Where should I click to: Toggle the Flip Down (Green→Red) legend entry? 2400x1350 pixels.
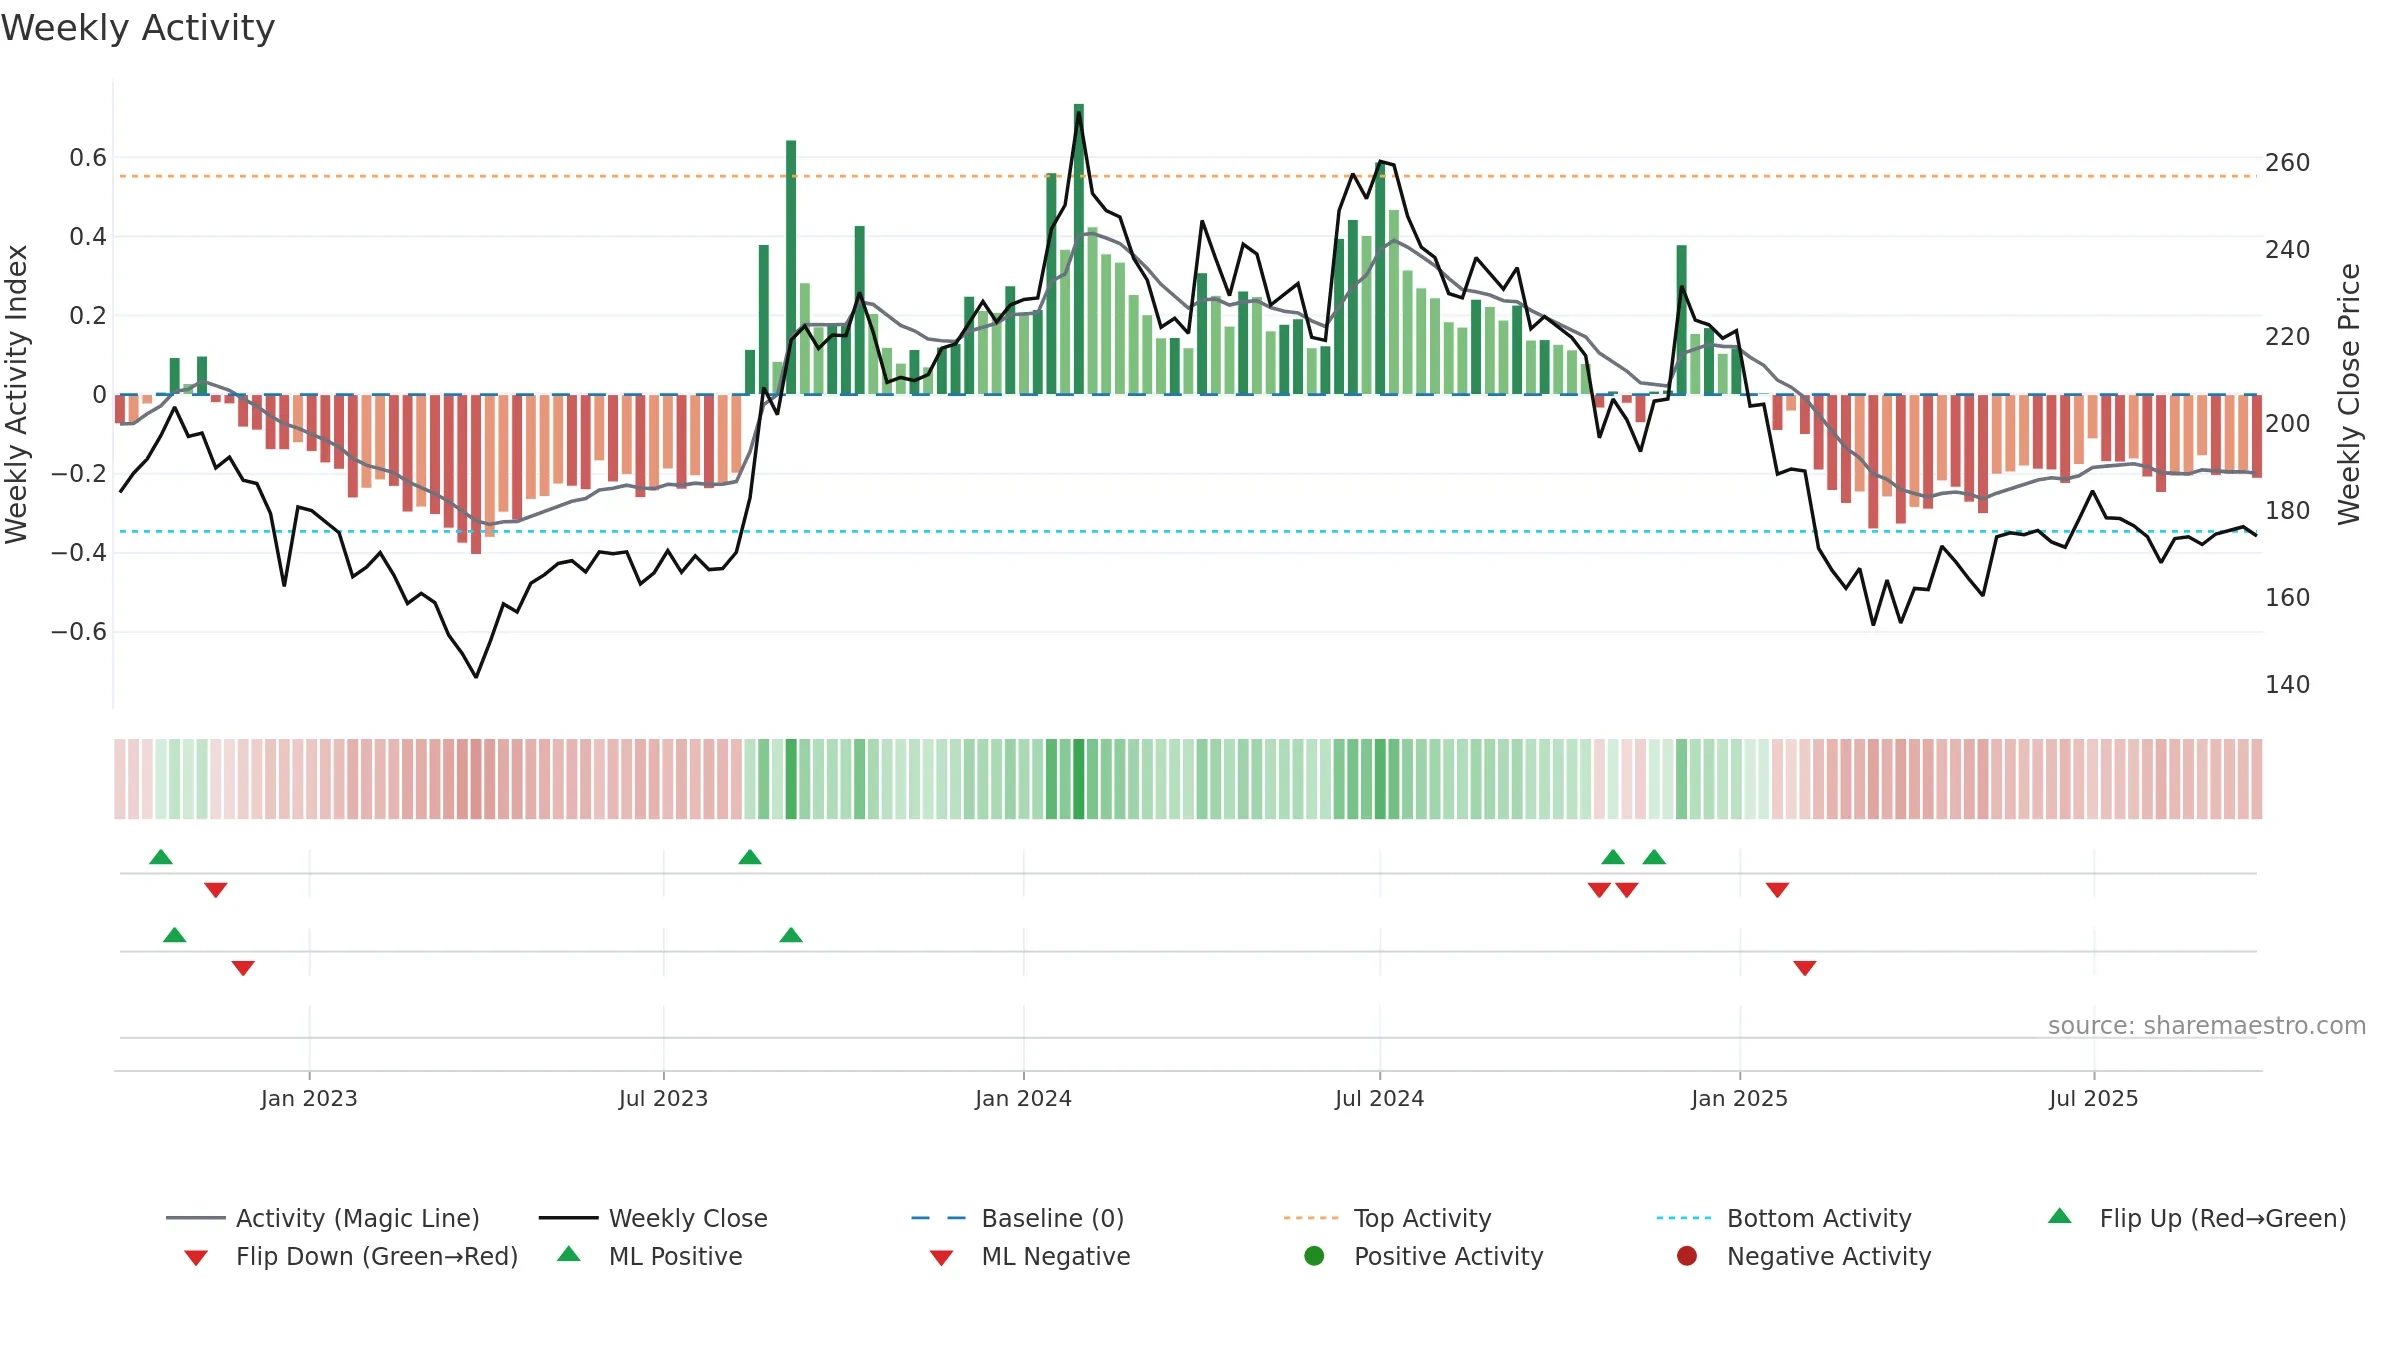click(351, 1256)
